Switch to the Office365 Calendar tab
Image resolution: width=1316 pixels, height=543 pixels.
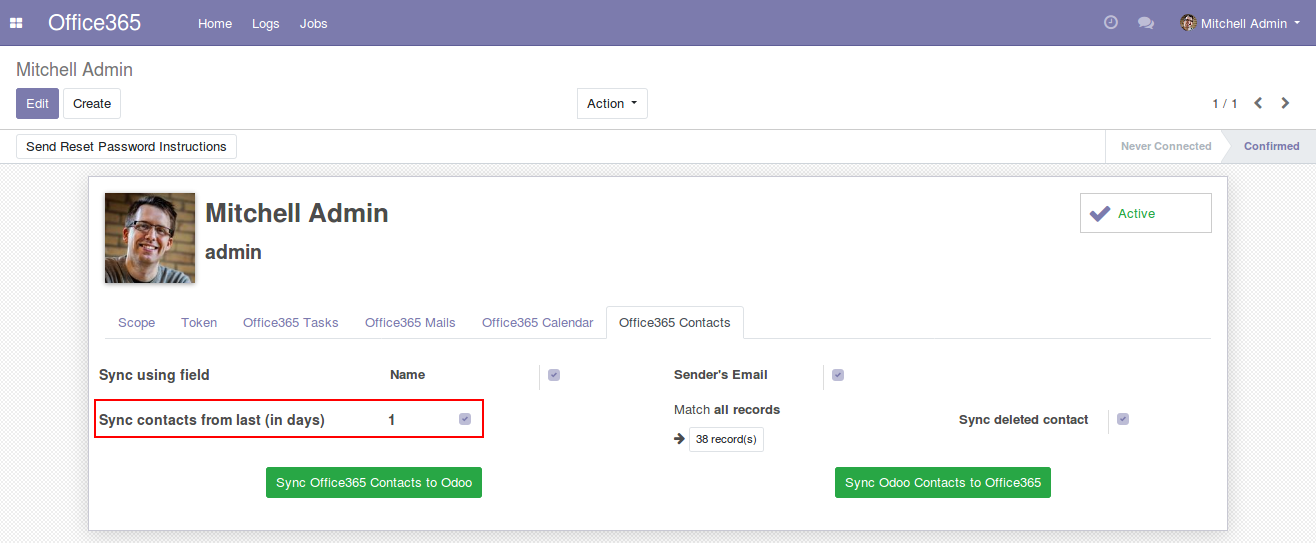[x=537, y=322]
